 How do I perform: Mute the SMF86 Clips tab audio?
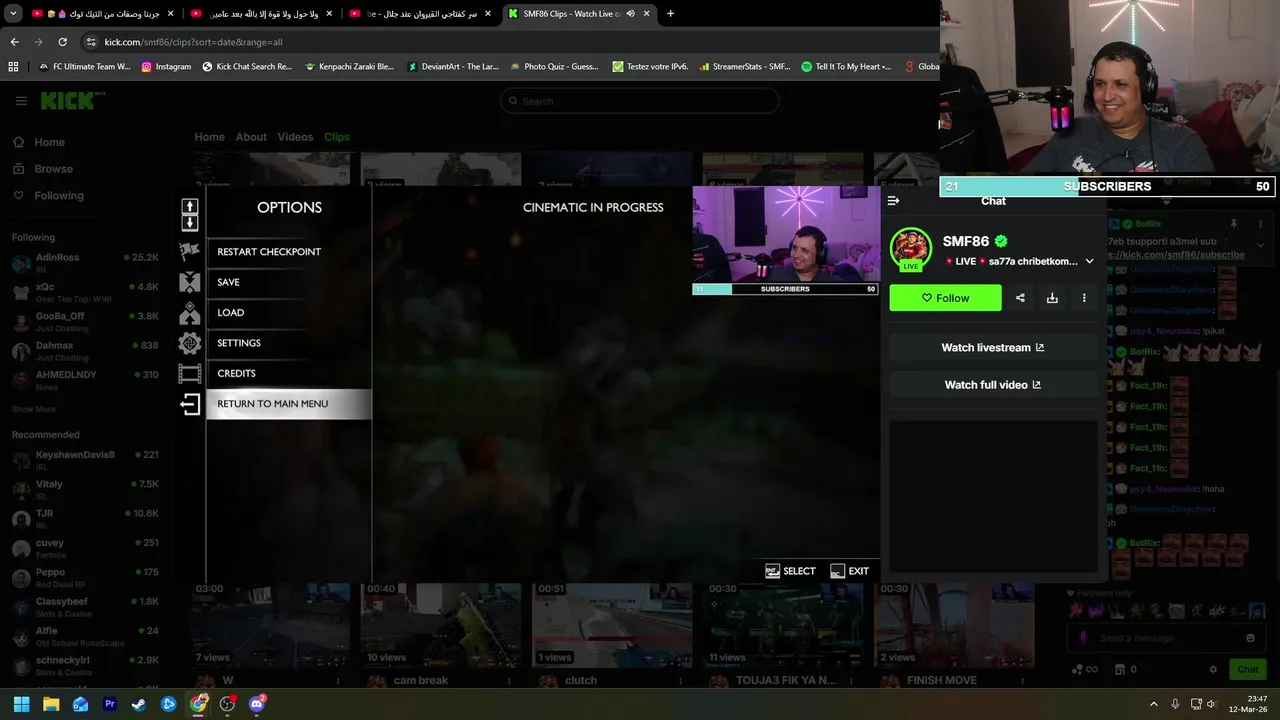630,14
